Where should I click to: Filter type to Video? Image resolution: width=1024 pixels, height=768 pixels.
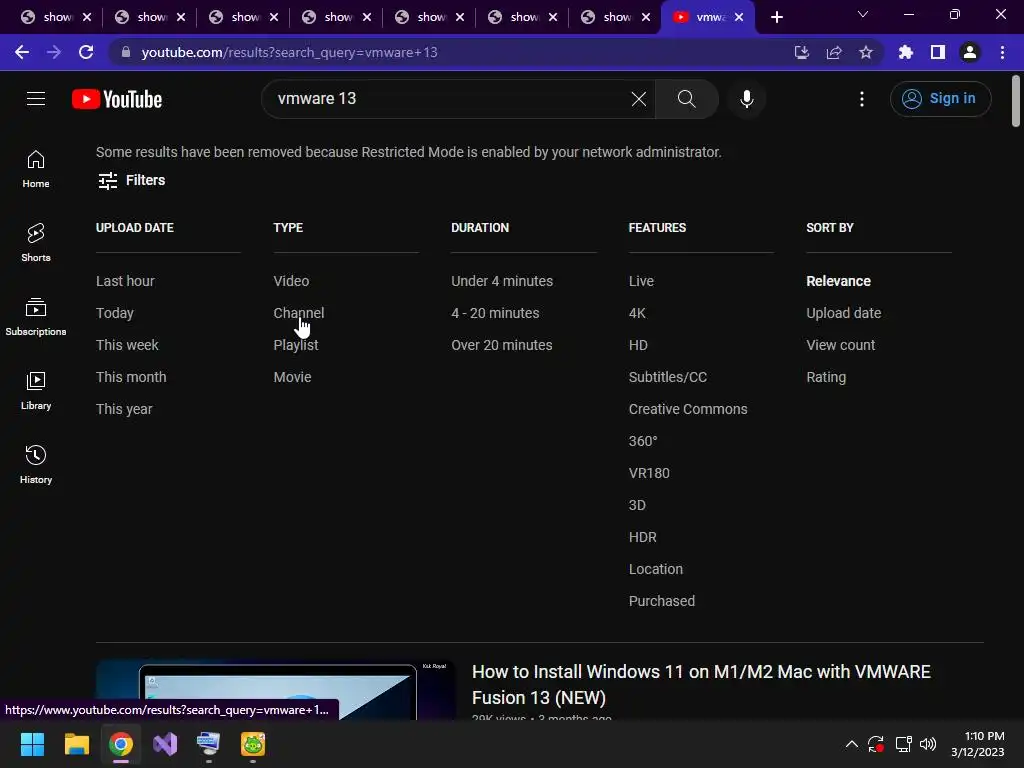(x=291, y=281)
